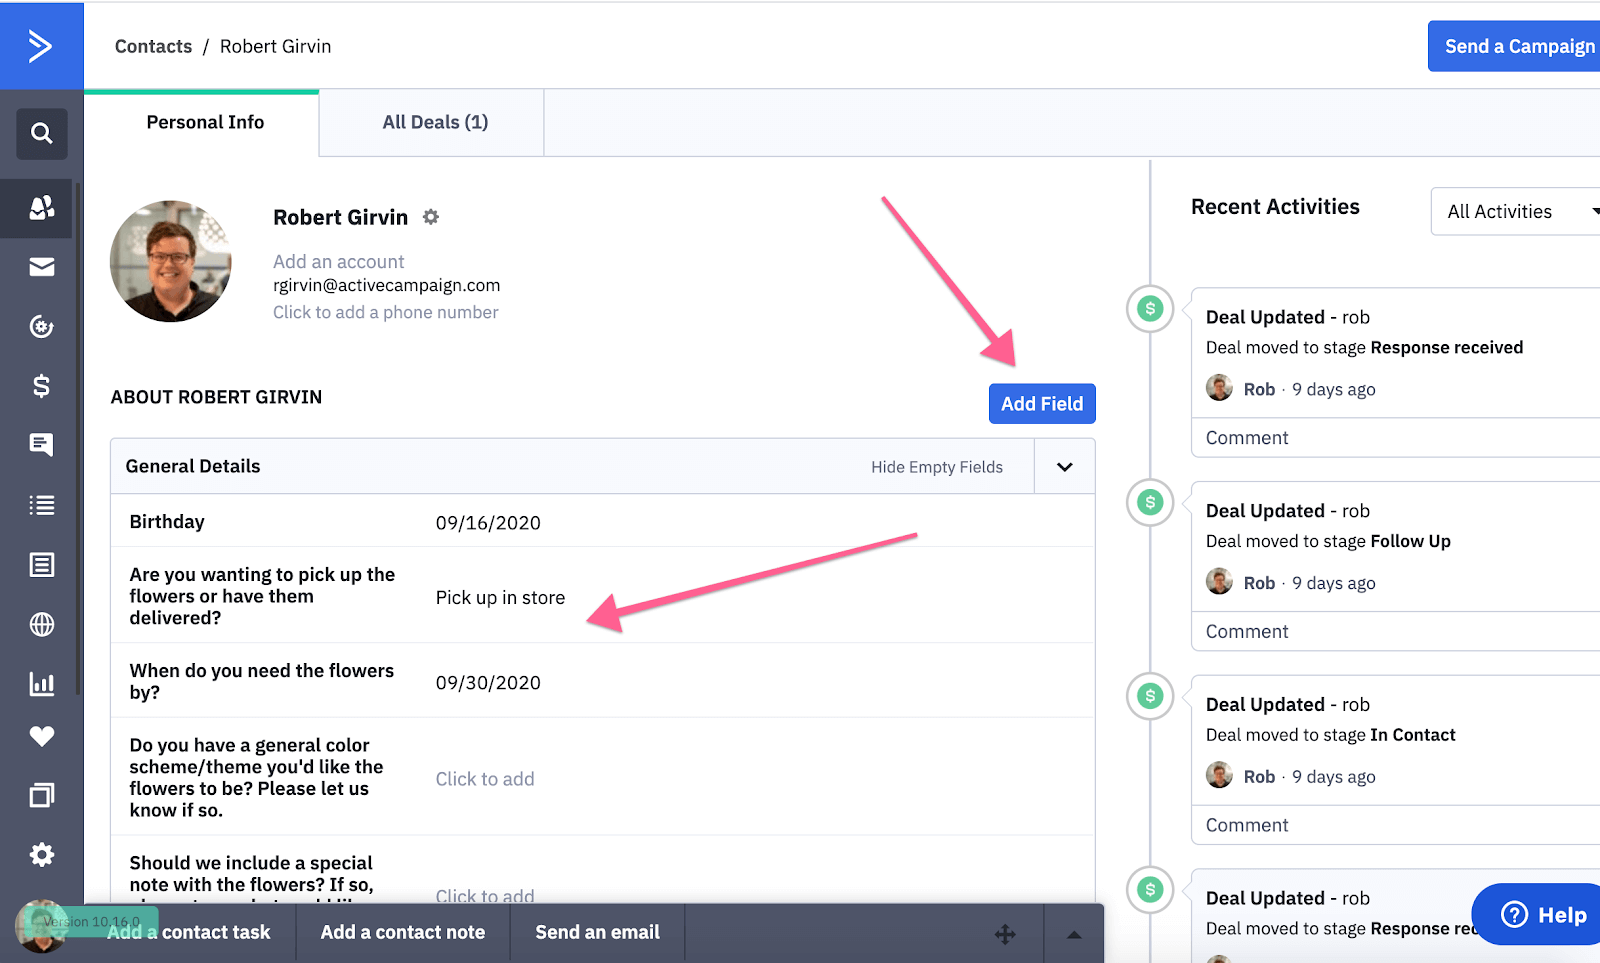The image size is (1600, 963).
Task: Open Campaigns using the envelope sidebar icon
Action: [42, 267]
